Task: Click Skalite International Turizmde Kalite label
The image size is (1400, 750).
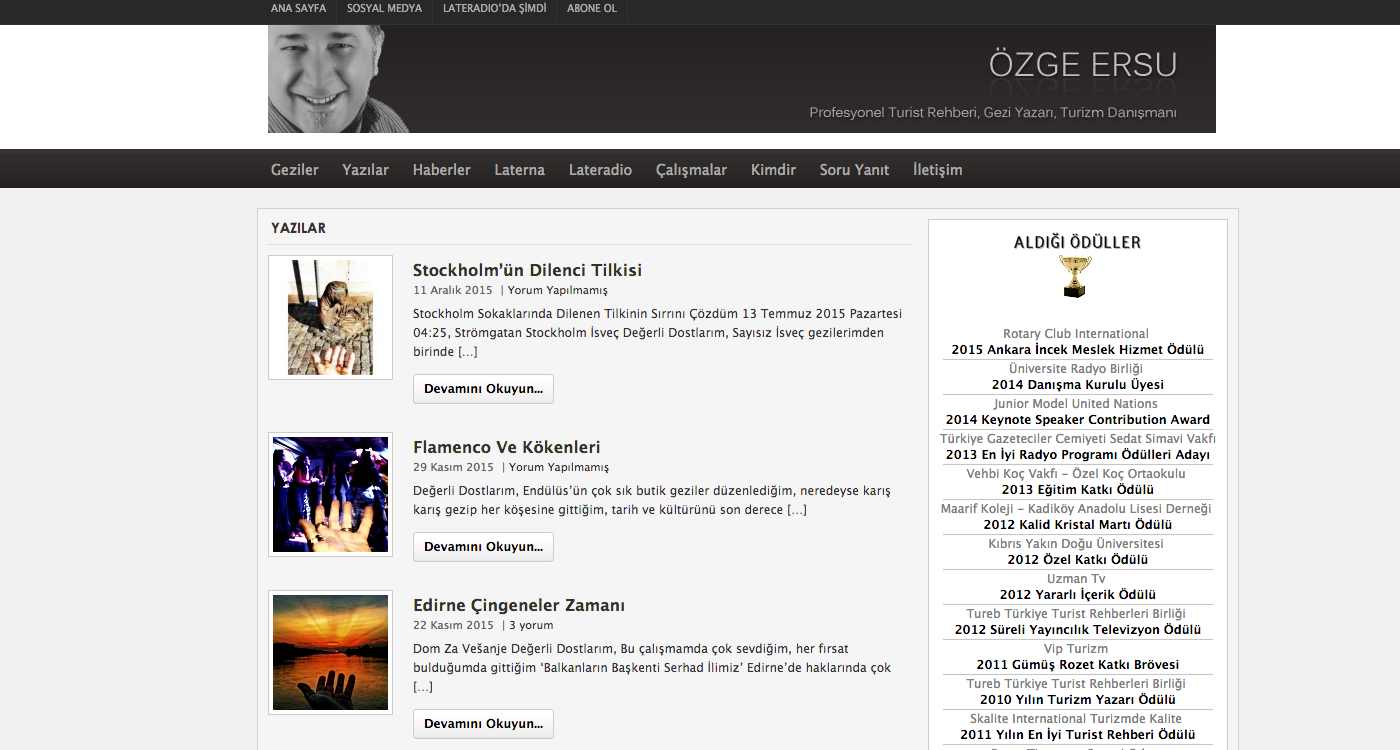Action: 1076,719
